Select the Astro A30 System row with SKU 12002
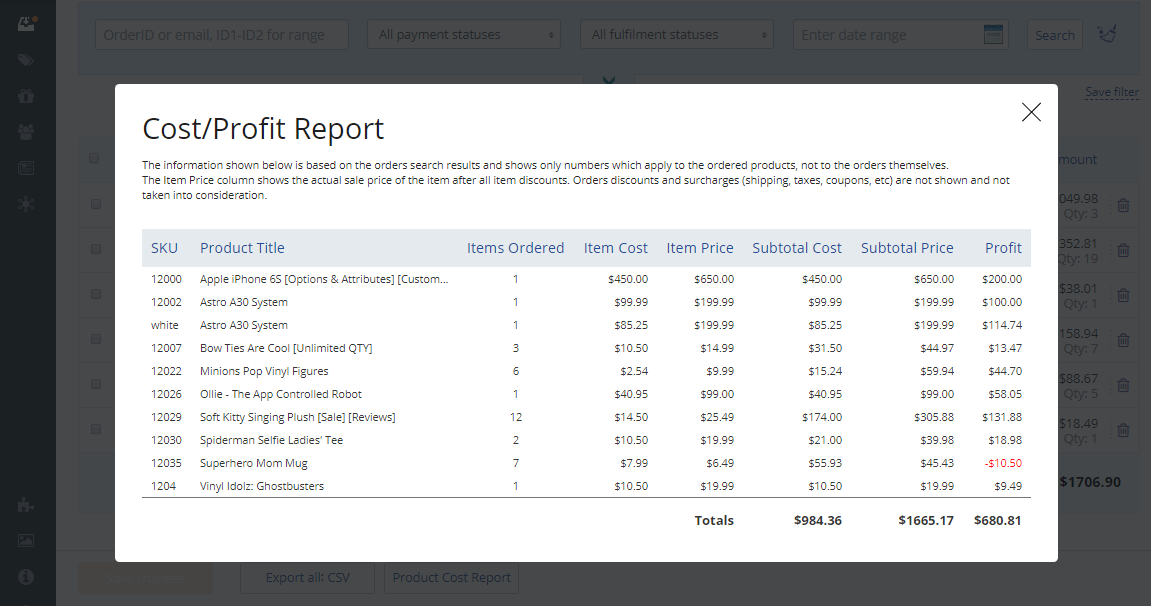Viewport: 1151px width, 606px height. [244, 302]
